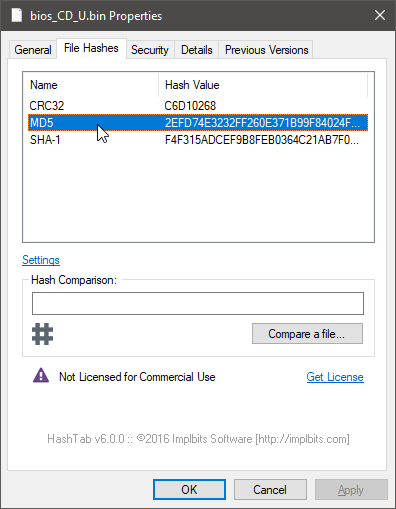Viewport: 396px width, 509px height.
Task: Sort by the Name column header
Action: pyautogui.click(x=91, y=85)
